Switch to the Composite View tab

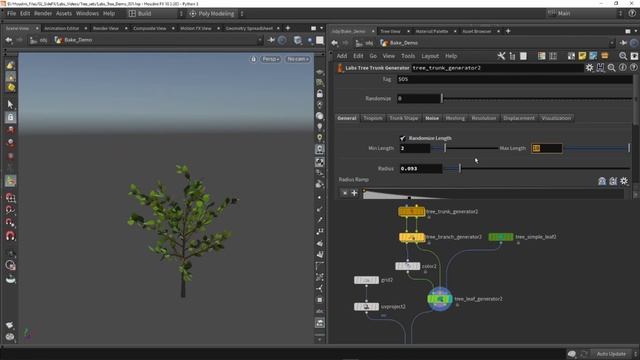click(x=149, y=28)
